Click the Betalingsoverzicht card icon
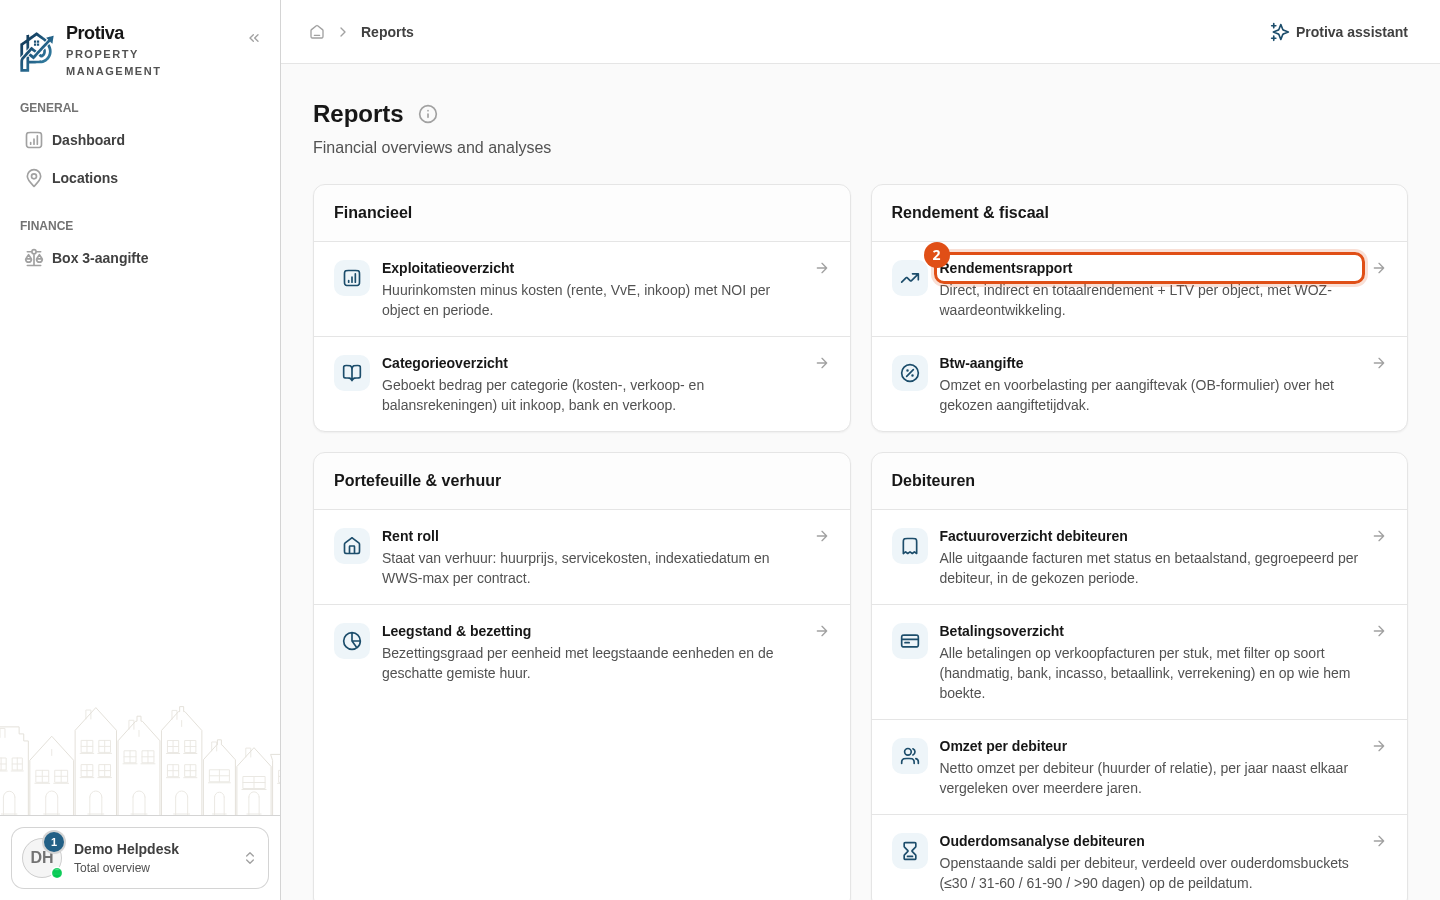 [x=910, y=641]
